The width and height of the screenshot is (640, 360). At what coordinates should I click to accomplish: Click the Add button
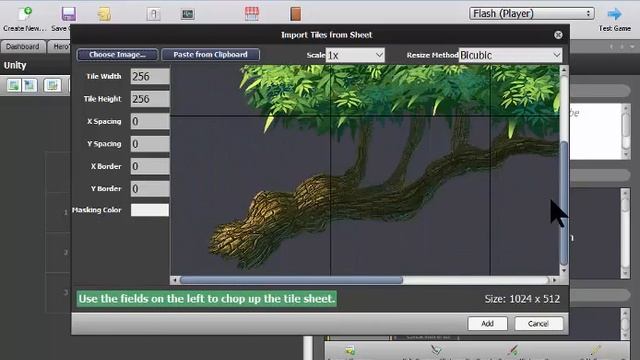pos(487,324)
